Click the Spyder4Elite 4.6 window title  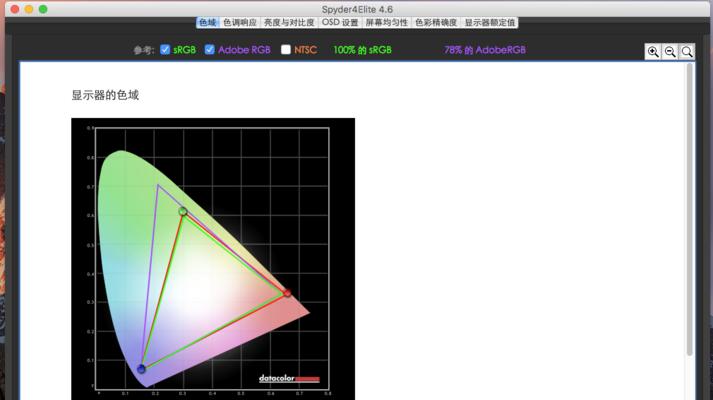(x=357, y=9)
